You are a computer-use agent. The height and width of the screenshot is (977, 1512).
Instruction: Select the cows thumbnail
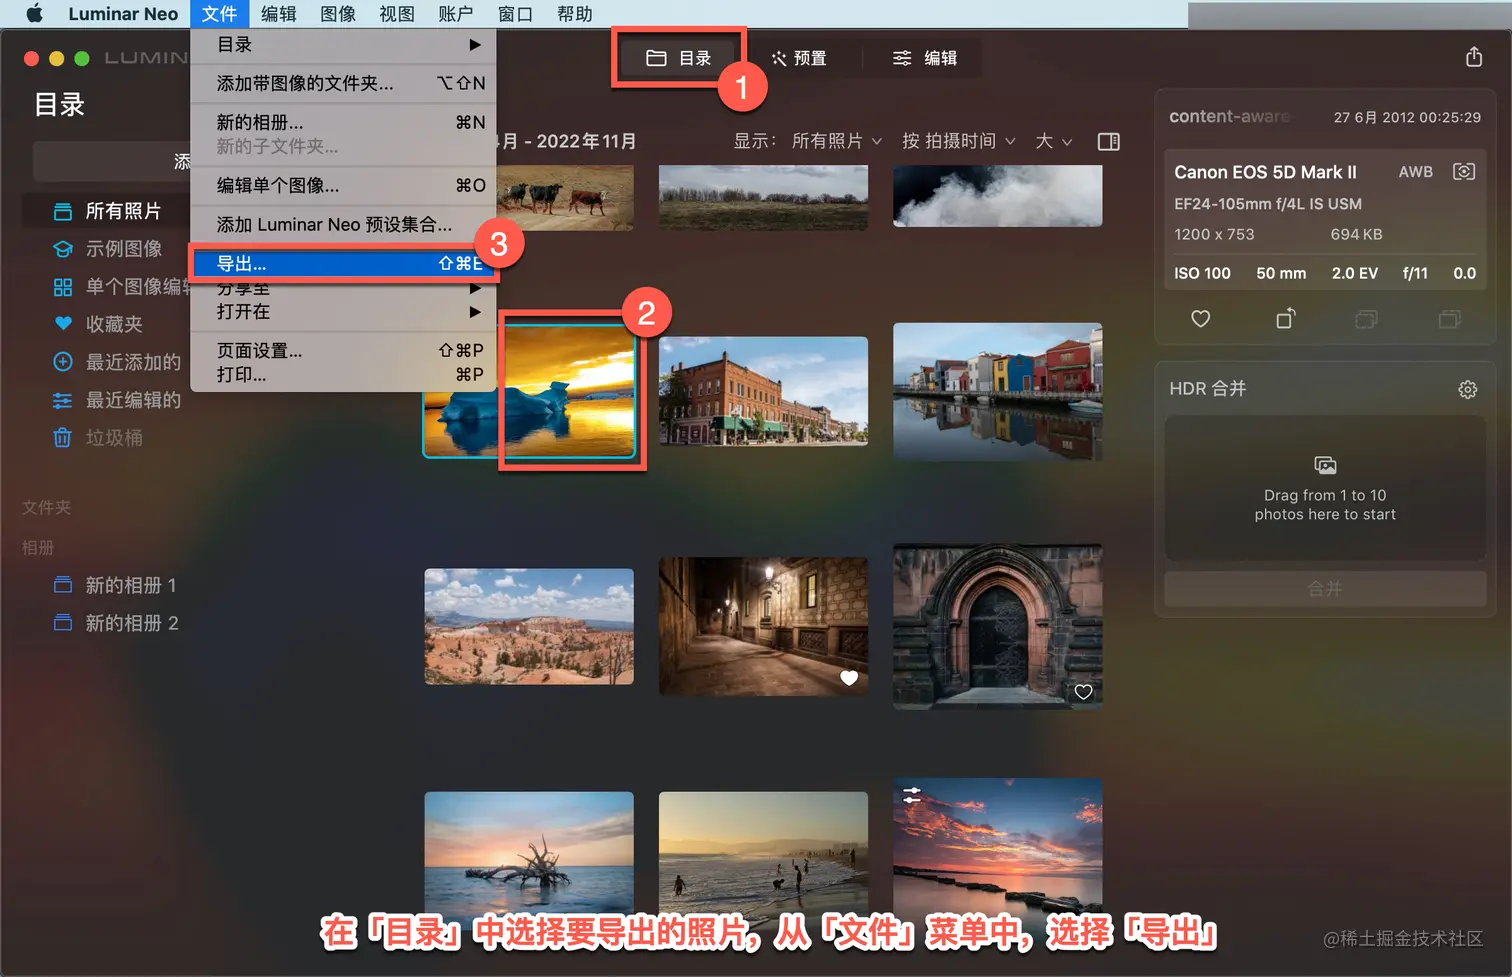(565, 197)
